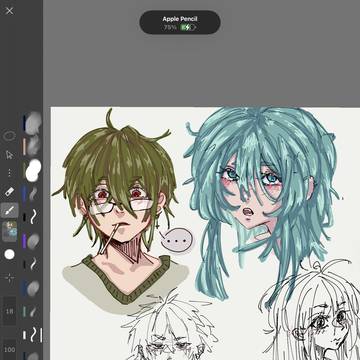Pick the bright blue tapered brush preset
This screenshot has width=360, height=360.
31,194
